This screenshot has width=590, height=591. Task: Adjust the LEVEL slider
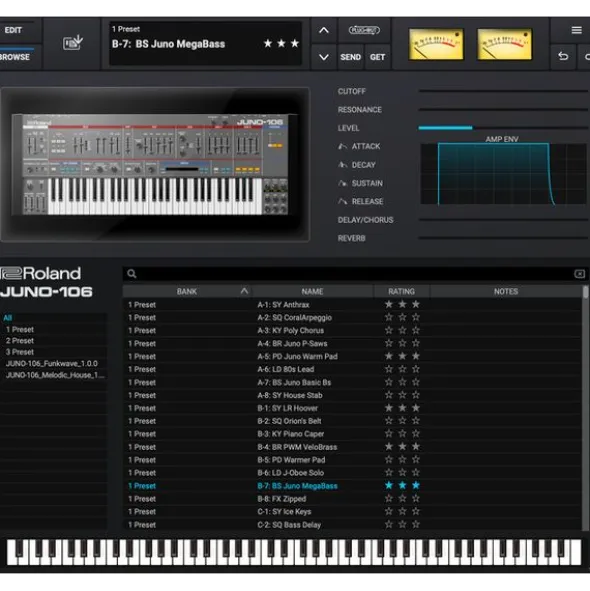pyautogui.click(x=503, y=128)
